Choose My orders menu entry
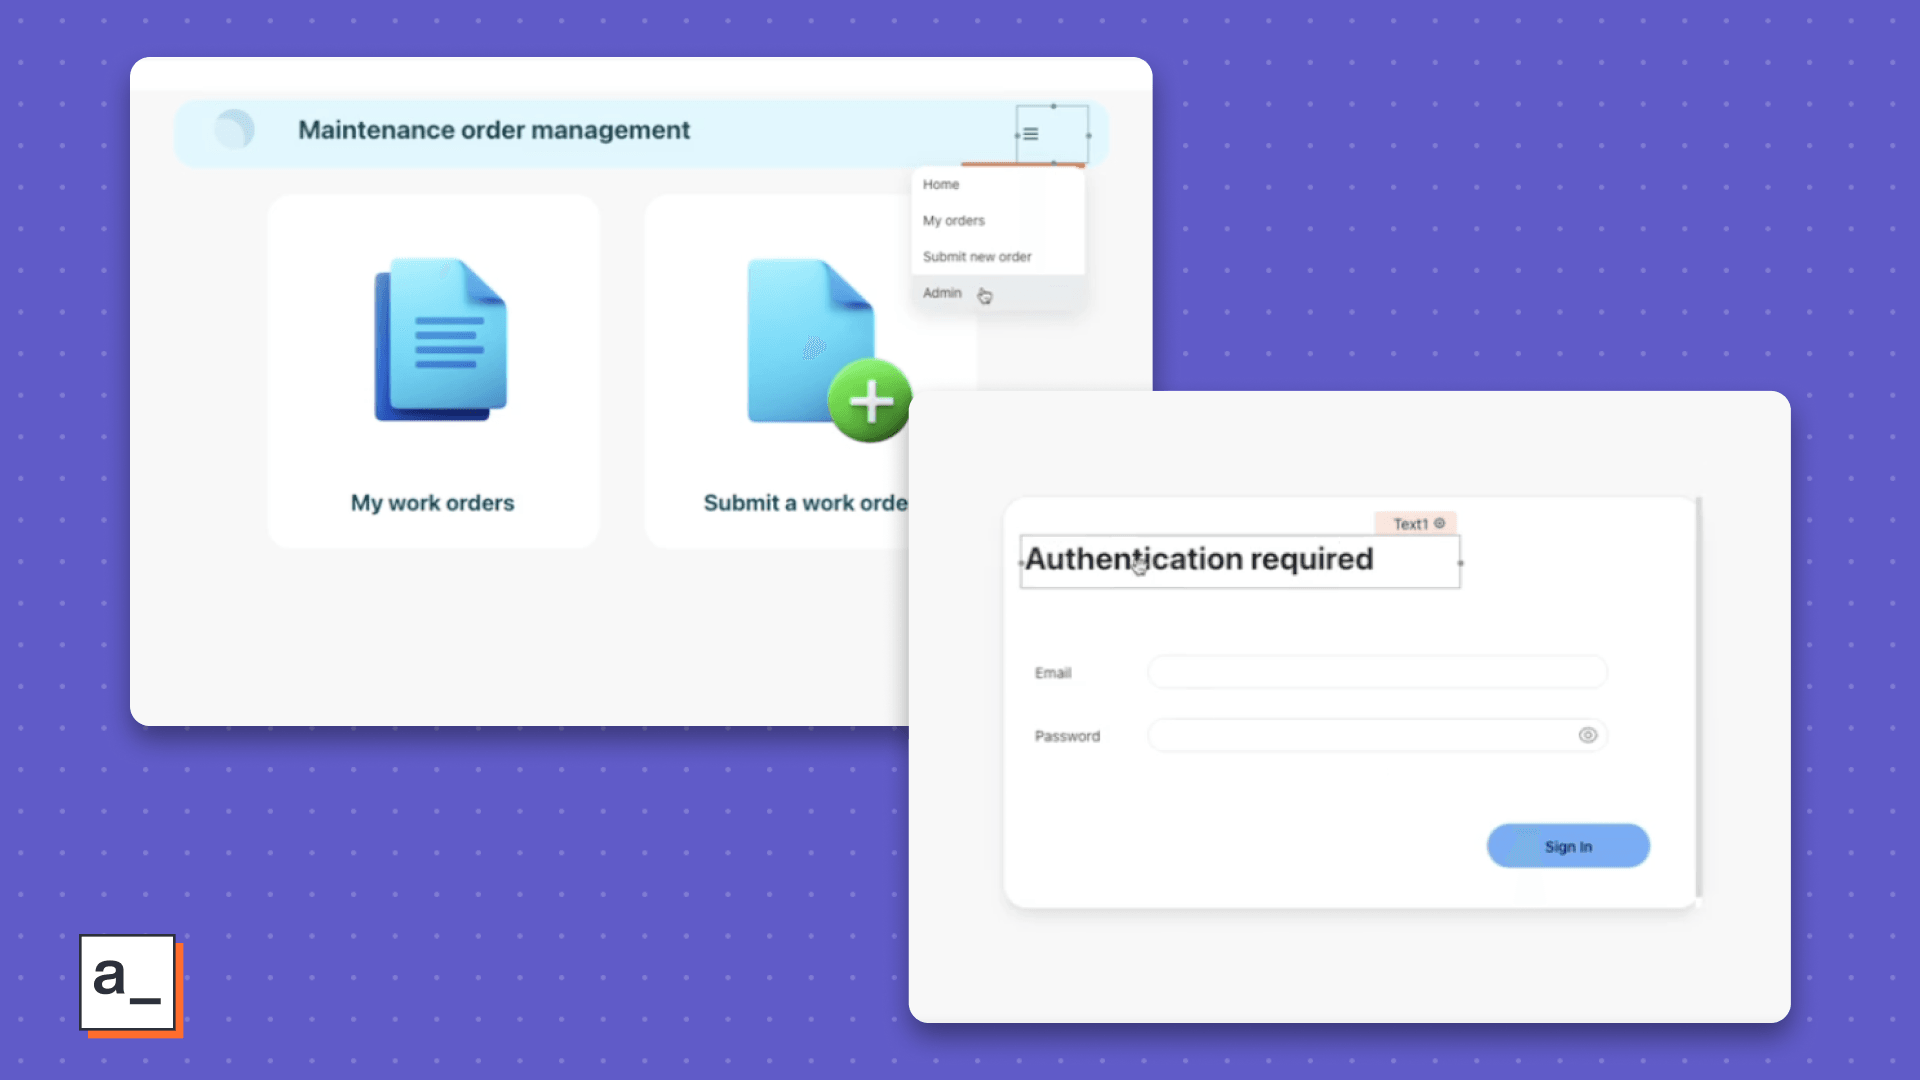Viewport: 1920px width, 1080px height. (953, 221)
